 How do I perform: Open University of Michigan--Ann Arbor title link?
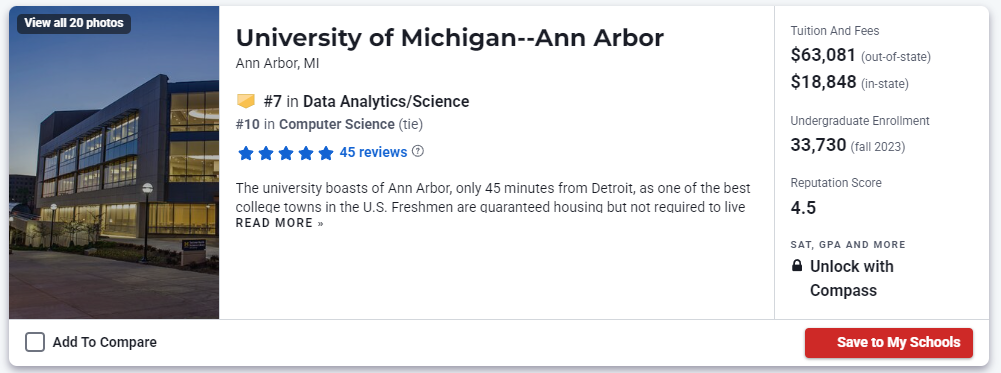pyautogui.click(x=449, y=38)
